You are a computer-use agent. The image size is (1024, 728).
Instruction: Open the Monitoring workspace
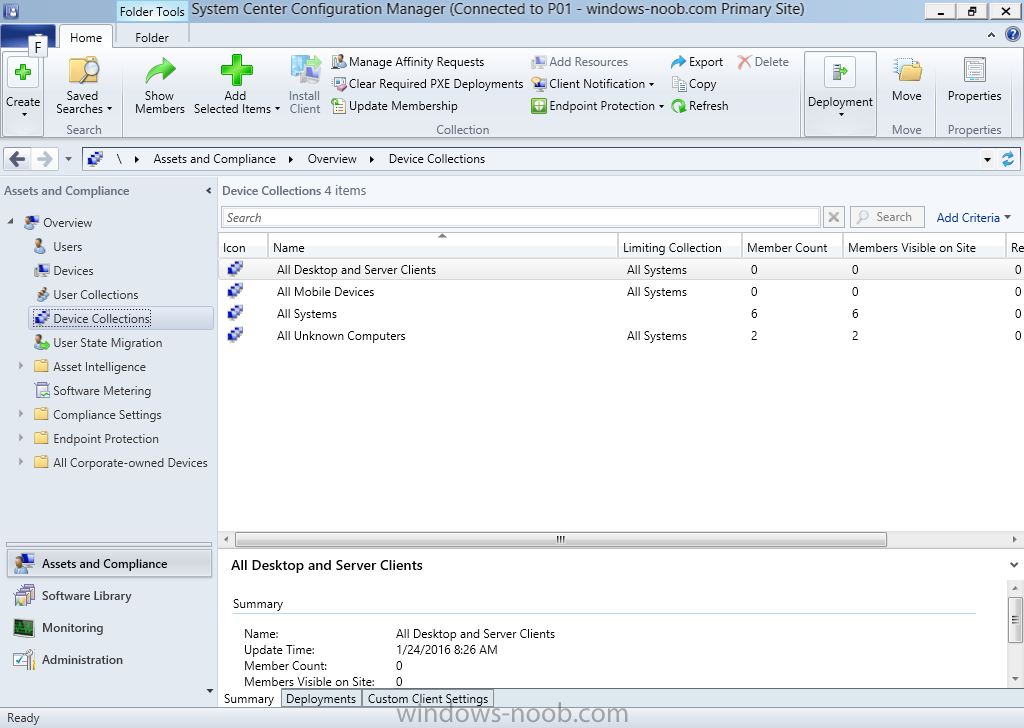click(x=109, y=628)
